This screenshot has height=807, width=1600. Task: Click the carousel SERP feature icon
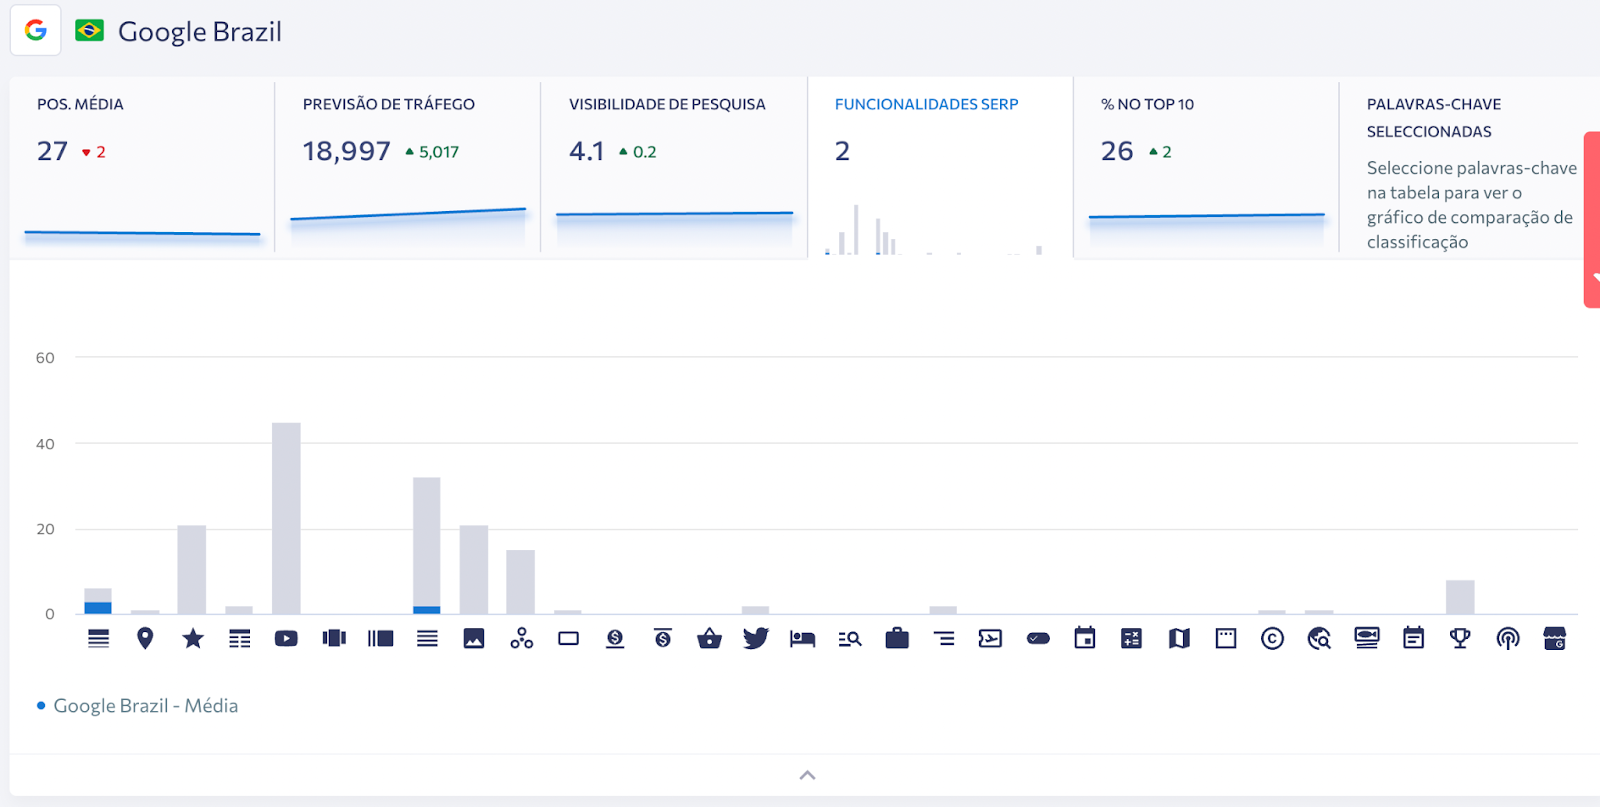334,638
